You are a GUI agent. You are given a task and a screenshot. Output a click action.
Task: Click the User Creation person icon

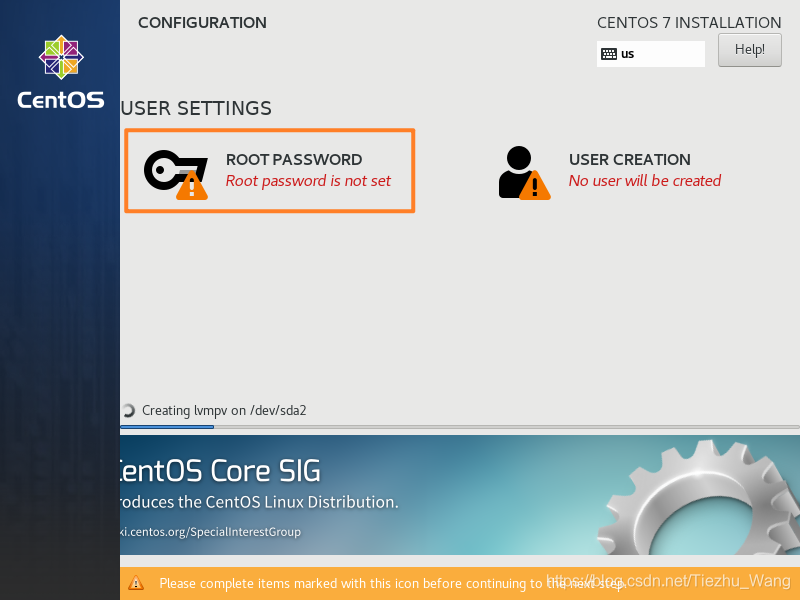click(524, 172)
